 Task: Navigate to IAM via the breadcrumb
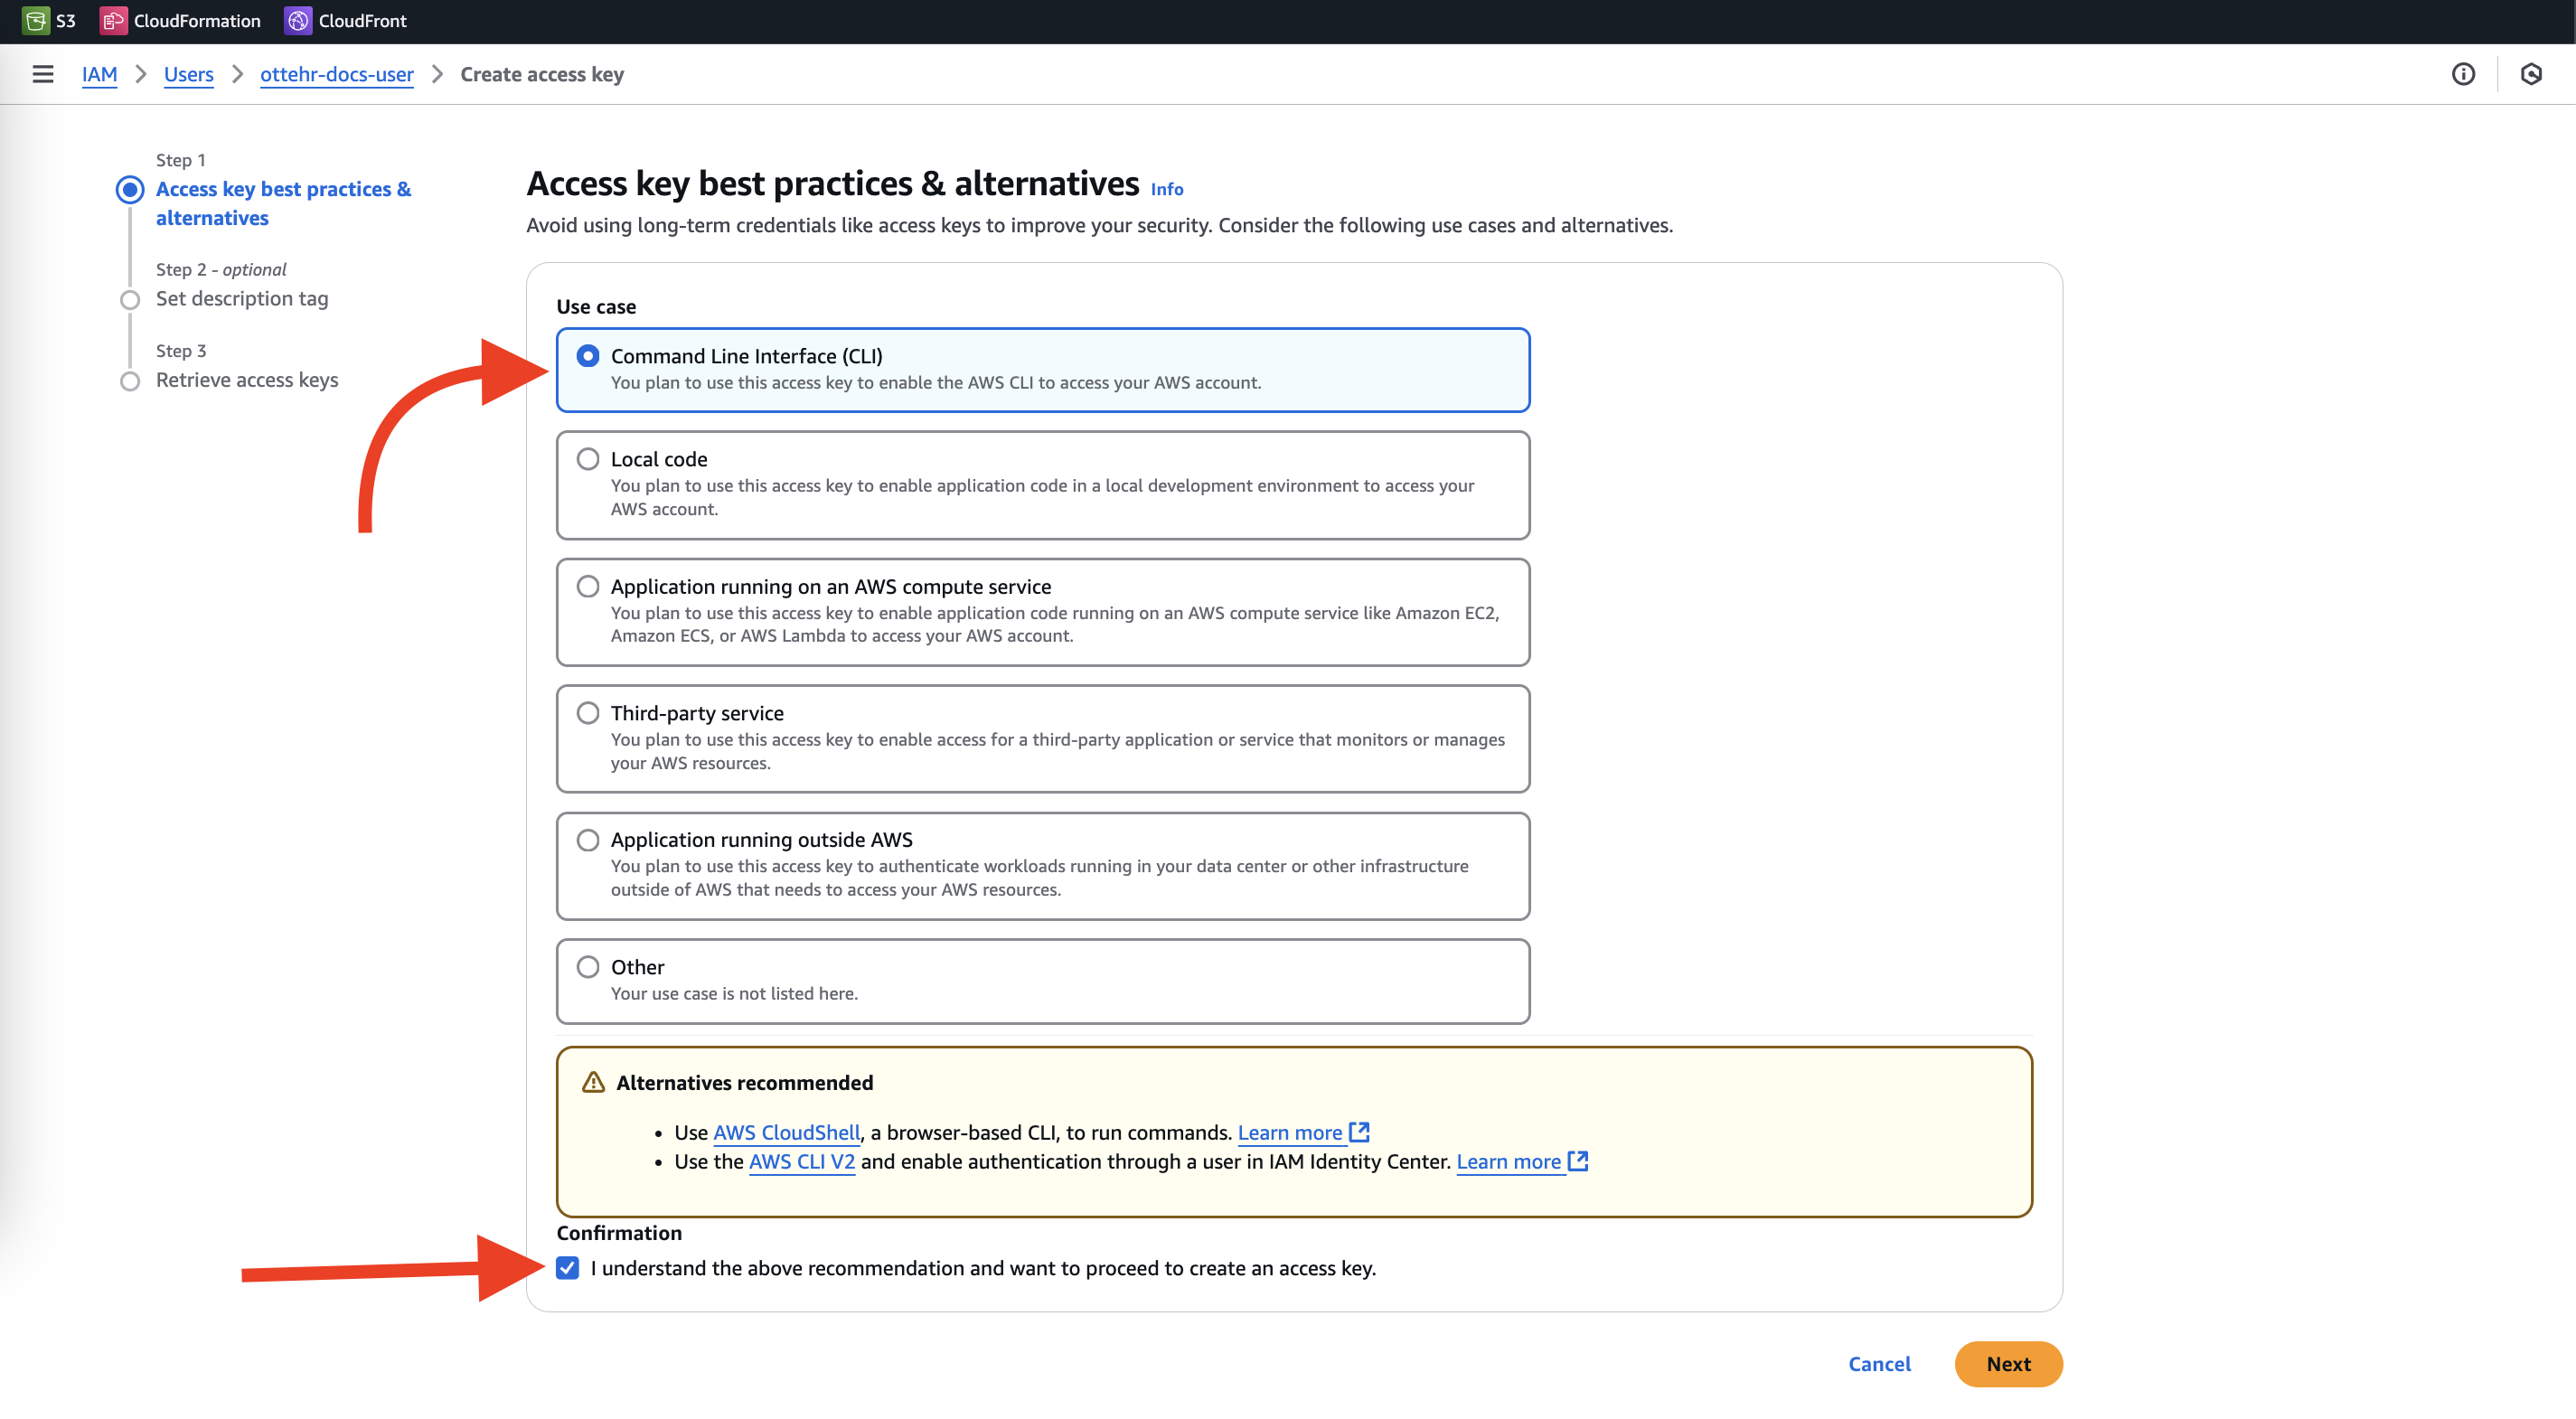coord(99,74)
